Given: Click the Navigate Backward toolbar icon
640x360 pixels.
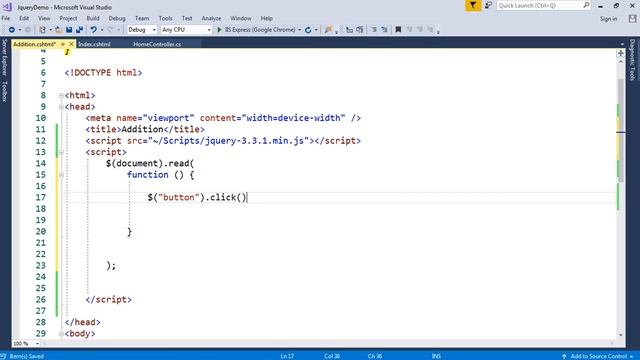Looking at the screenshot, I should 11,30.
